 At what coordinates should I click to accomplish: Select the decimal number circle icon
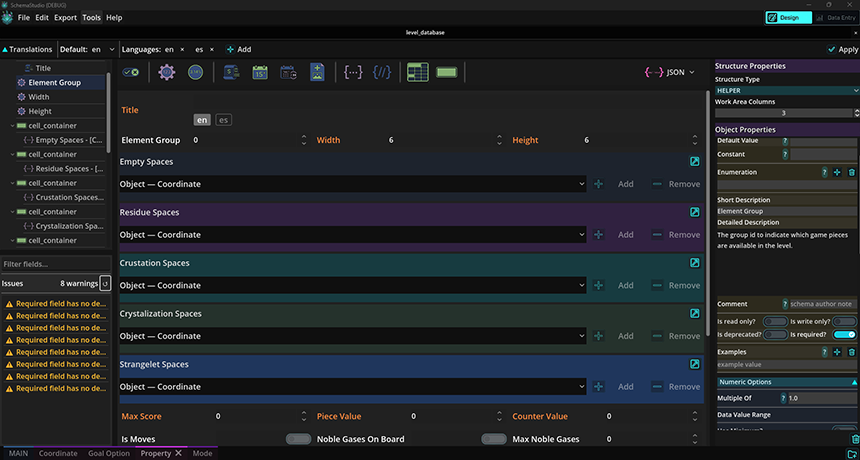tap(195, 72)
